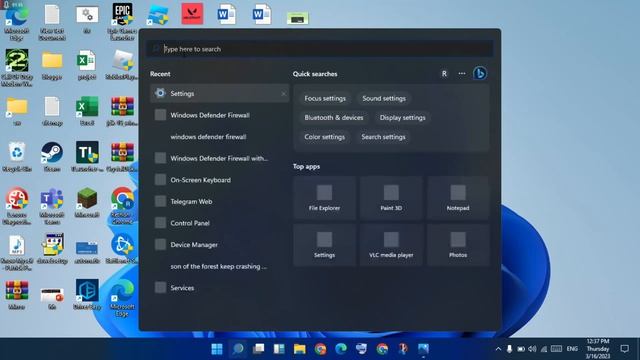This screenshot has height=360, width=640.
Task: Choose the Sound settings quick search
Action: (384, 98)
